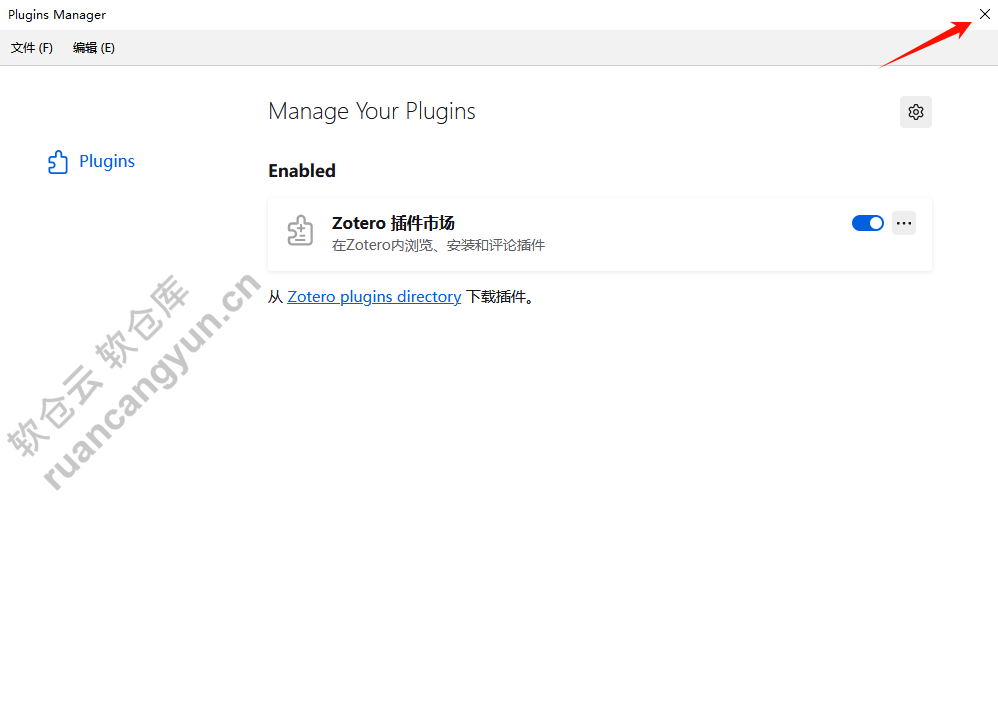Close the Plugins Manager window
Image resolution: width=998 pixels, height=728 pixels.
tap(983, 14)
